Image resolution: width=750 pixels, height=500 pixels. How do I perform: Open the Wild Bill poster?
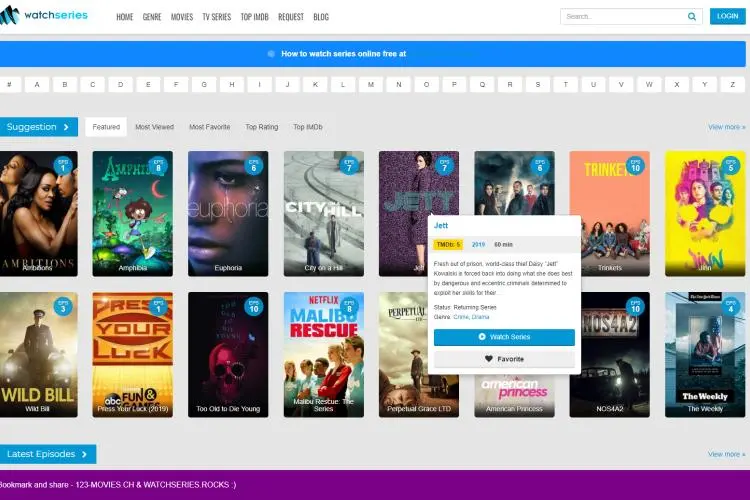pyautogui.click(x=38, y=355)
